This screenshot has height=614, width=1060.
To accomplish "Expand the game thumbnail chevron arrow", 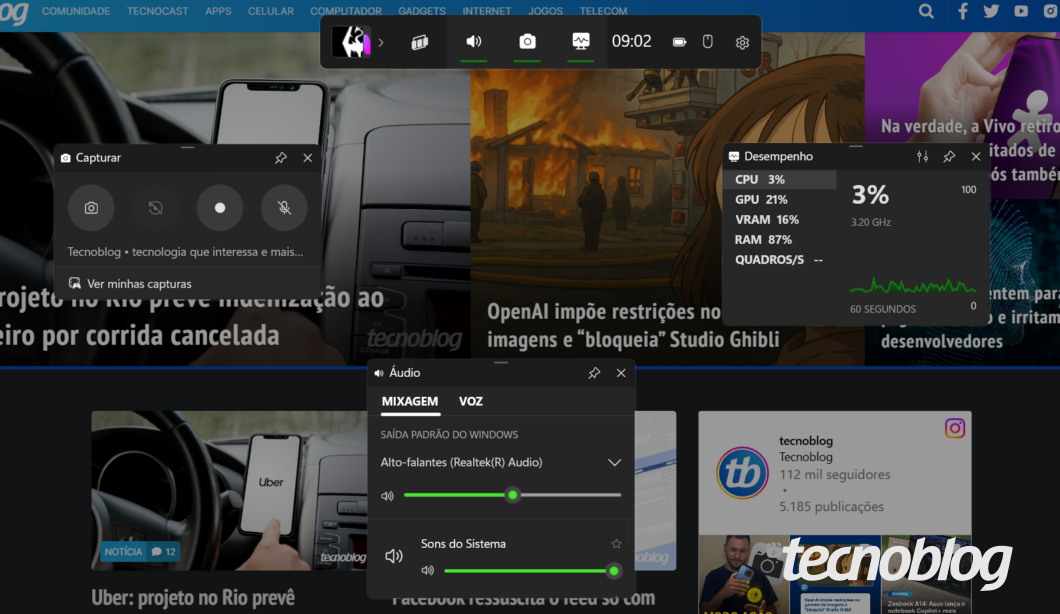I will coord(381,42).
